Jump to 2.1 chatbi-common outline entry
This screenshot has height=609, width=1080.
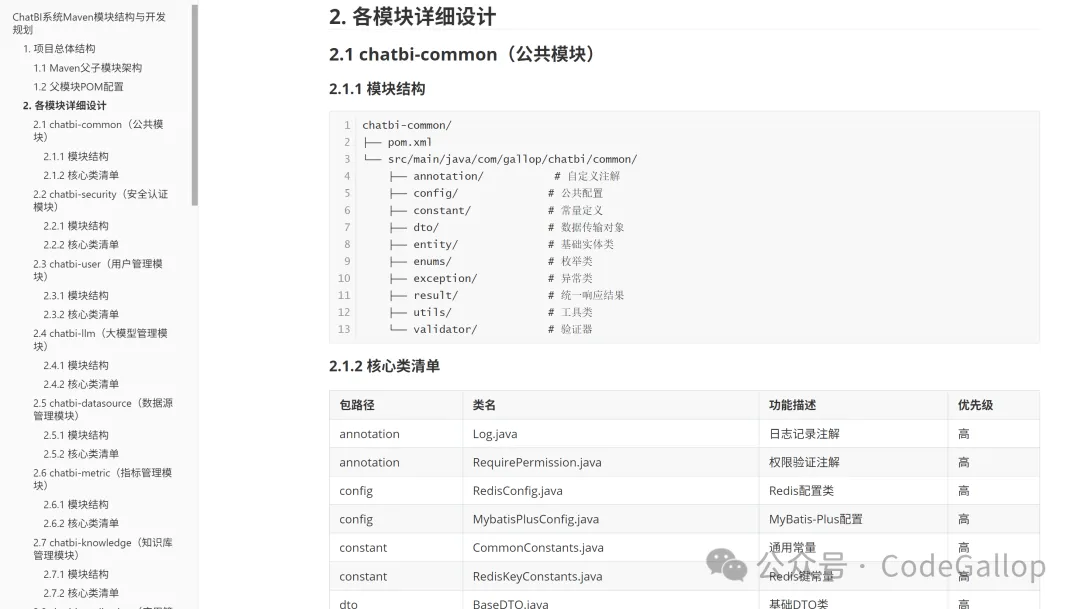[x=98, y=131]
